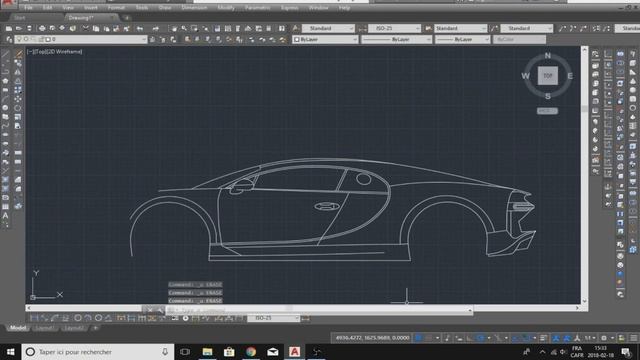The image size is (640, 360).
Task: Select the Model tab
Action: 18,328
